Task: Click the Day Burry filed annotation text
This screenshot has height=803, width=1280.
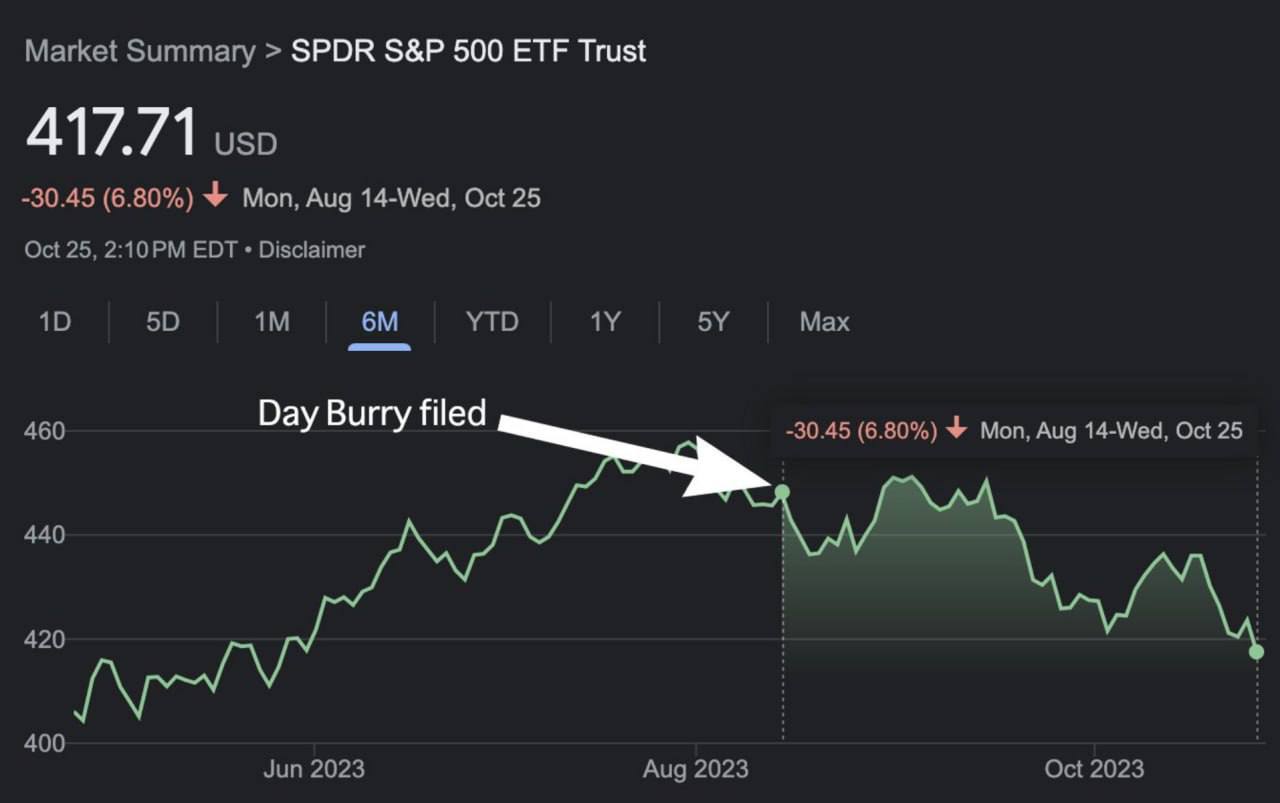Action: [372, 413]
